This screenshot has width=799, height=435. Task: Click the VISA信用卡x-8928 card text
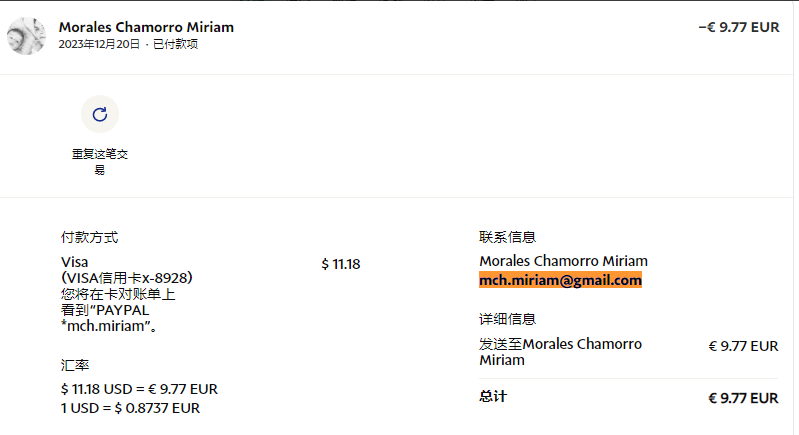click(x=127, y=278)
